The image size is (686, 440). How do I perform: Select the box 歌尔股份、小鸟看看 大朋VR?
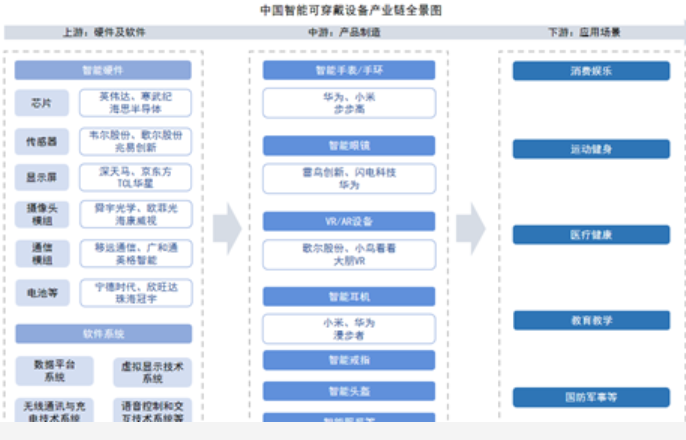[x=349, y=255]
